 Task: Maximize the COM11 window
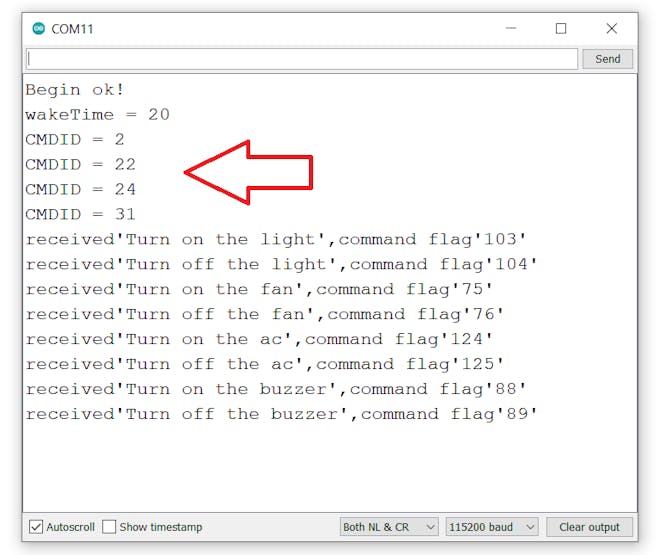coord(561,28)
